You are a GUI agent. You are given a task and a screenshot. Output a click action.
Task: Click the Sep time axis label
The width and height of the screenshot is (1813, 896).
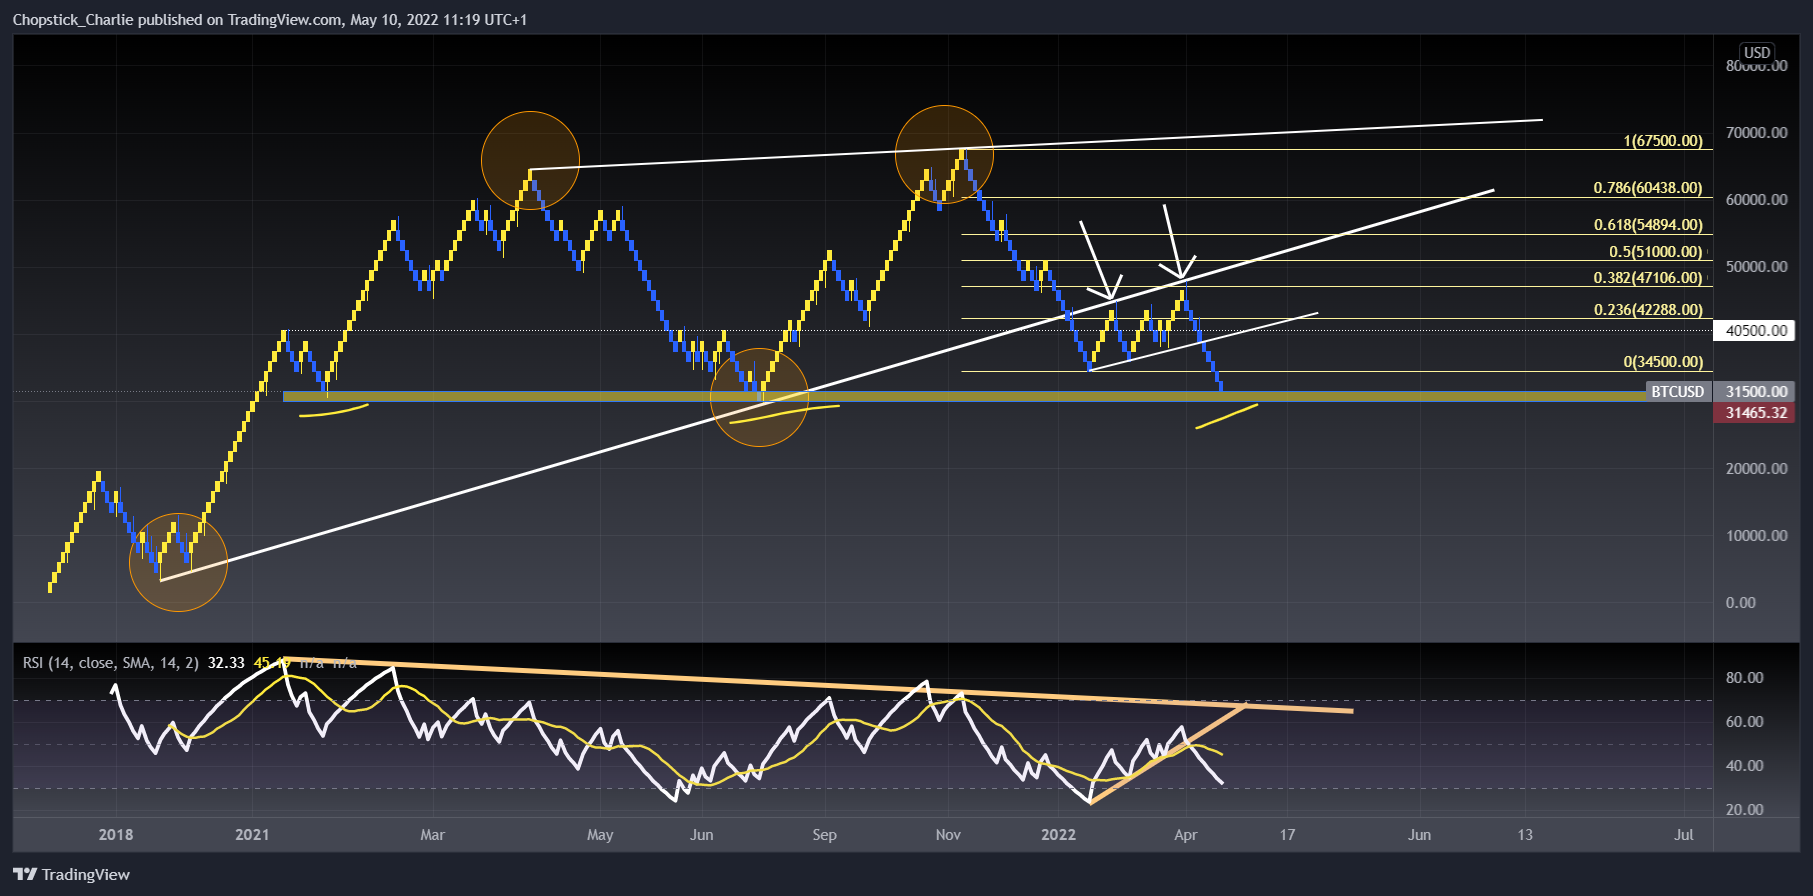(x=824, y=834)
